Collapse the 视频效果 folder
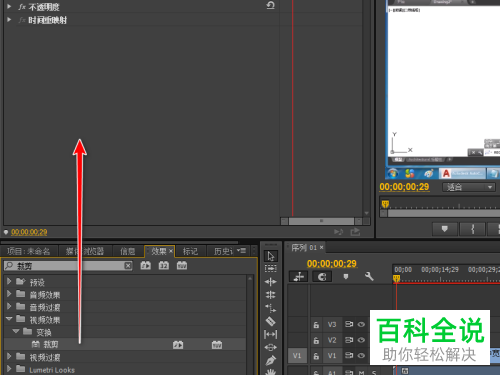The height and width of the screenshot is (375, 500). tap(9, 319)
